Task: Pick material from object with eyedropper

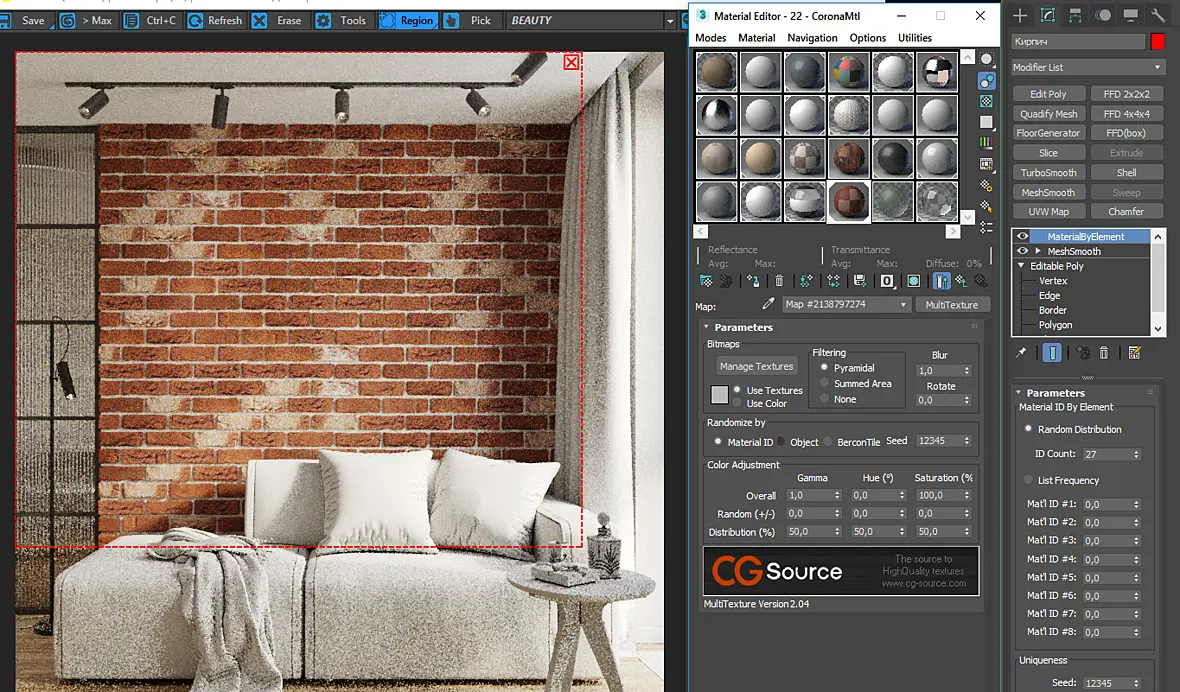Action: (x=768, y=304)
